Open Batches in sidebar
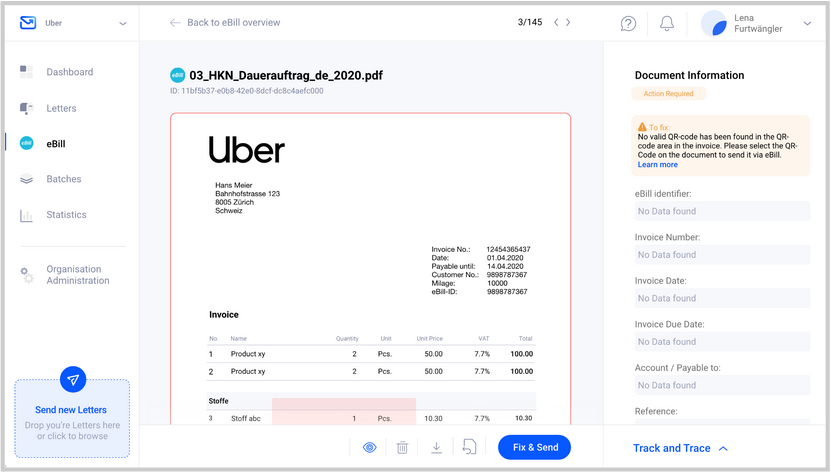 point(64,179)
